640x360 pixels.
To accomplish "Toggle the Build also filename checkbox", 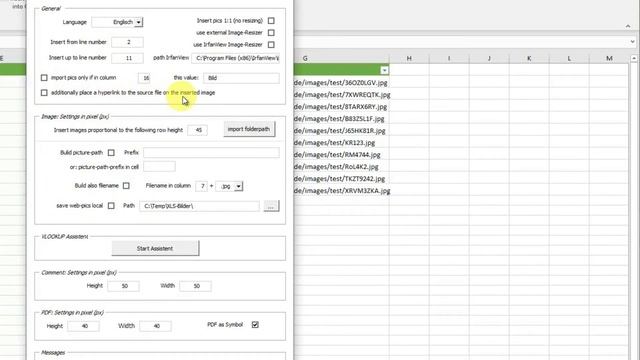I will coord(126,186).
